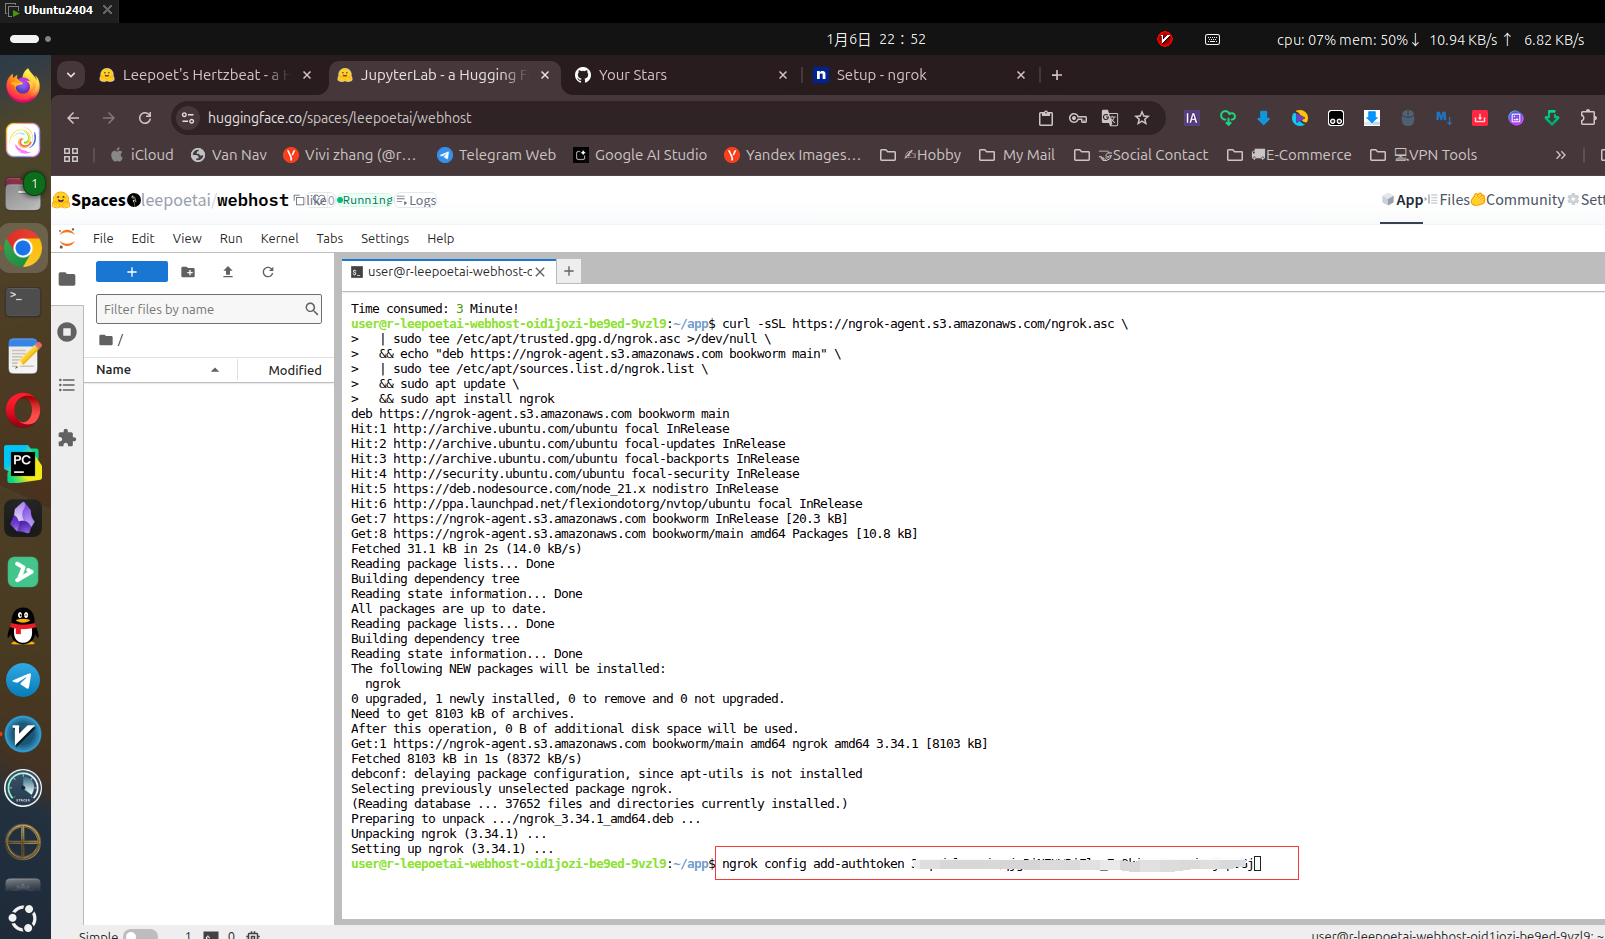Open the table of contents sidebar
Screen dimensions: 1605x939
[x=67, y=385]
